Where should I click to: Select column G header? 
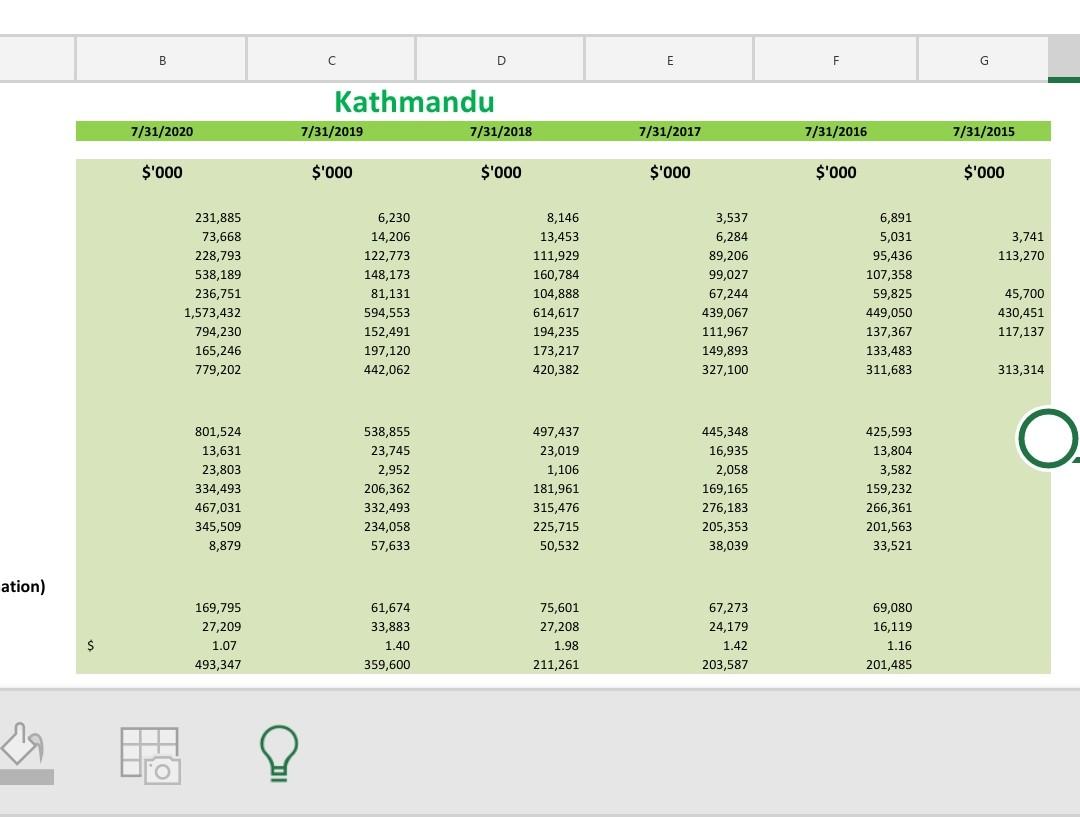(984, 61)
